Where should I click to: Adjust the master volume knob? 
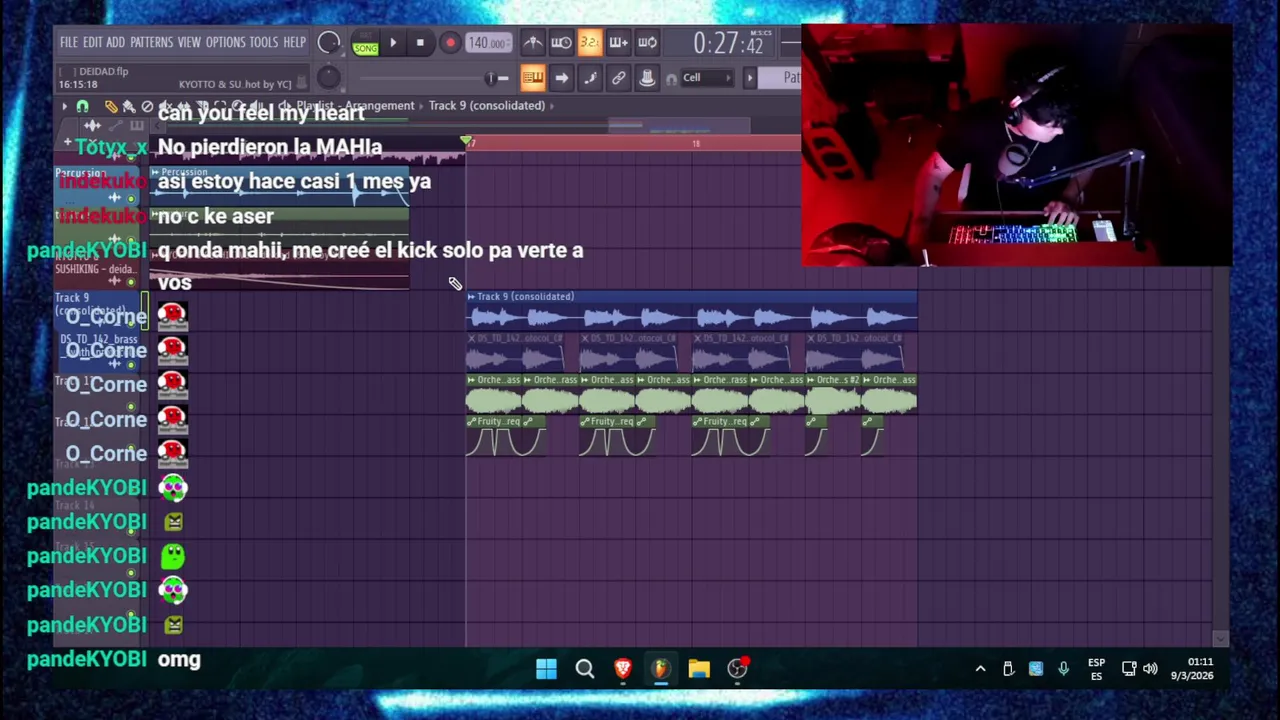click(x=328, y=42)
